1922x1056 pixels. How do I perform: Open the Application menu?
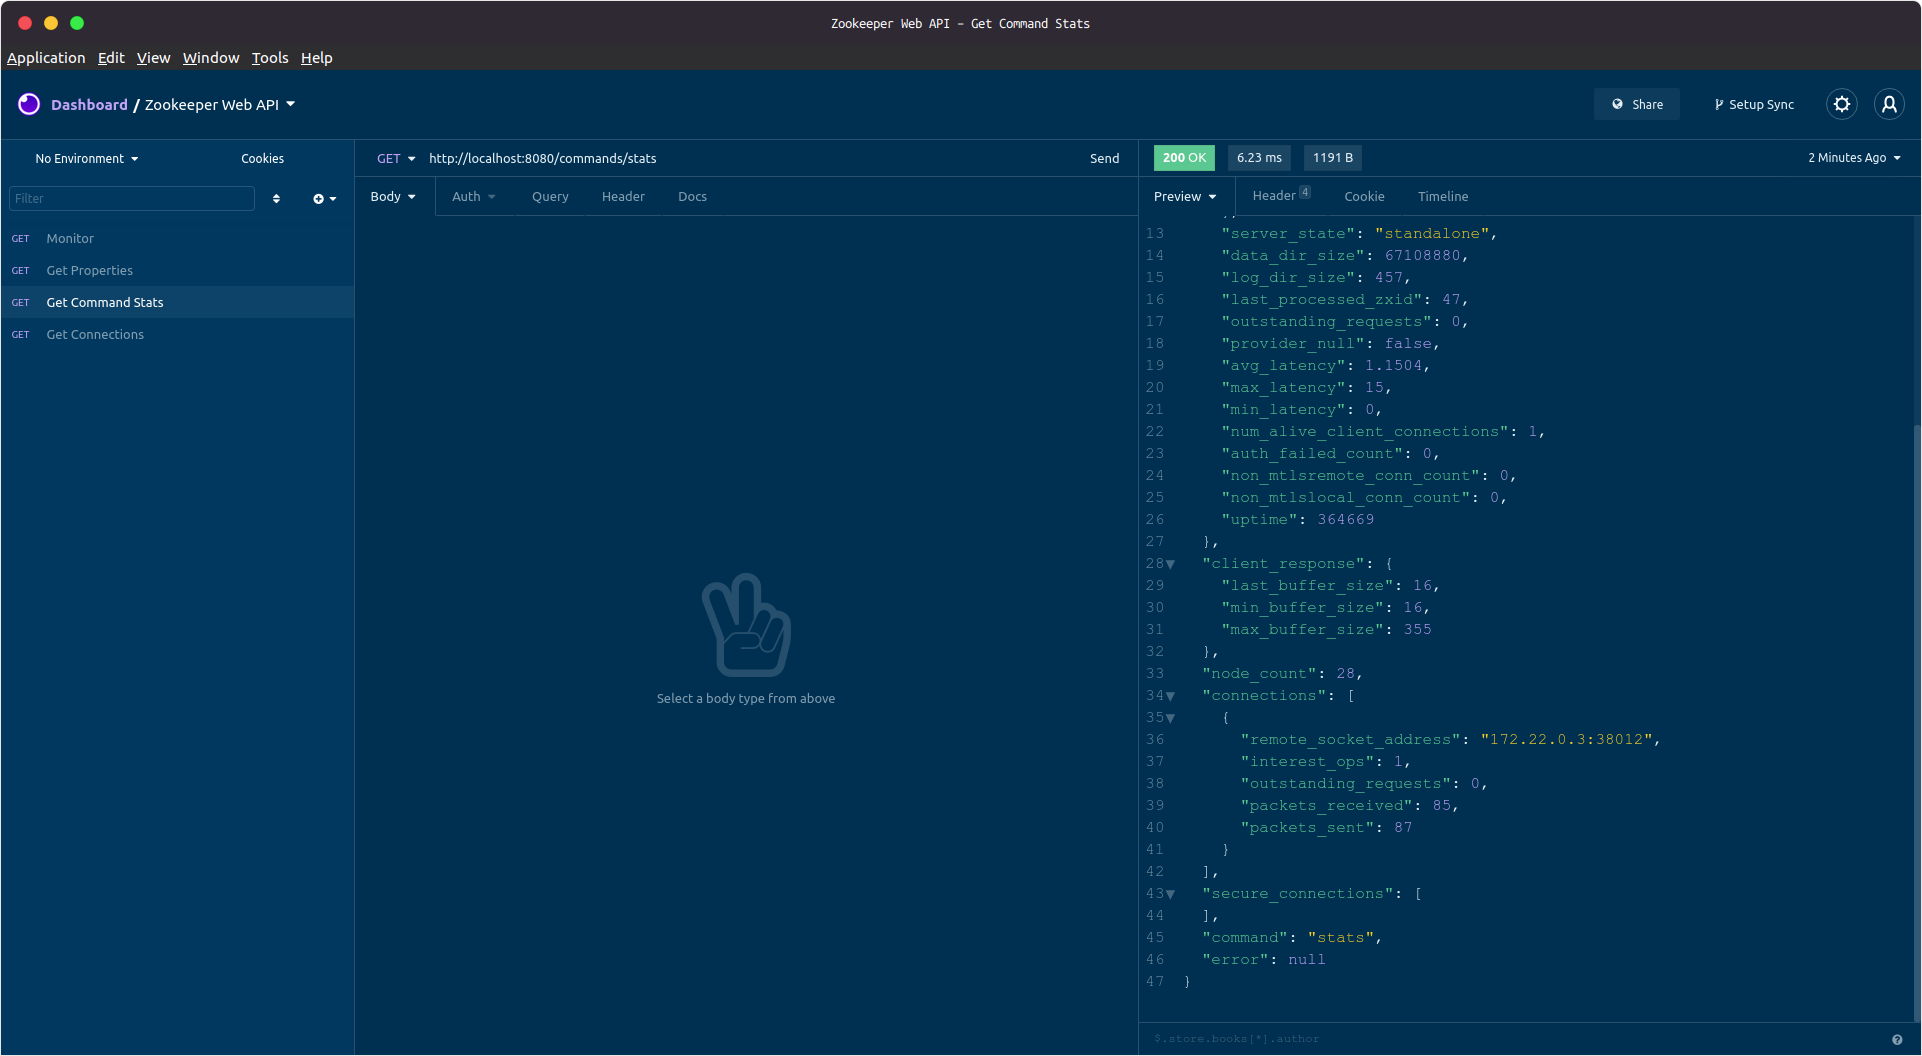[x=46, y=58]
